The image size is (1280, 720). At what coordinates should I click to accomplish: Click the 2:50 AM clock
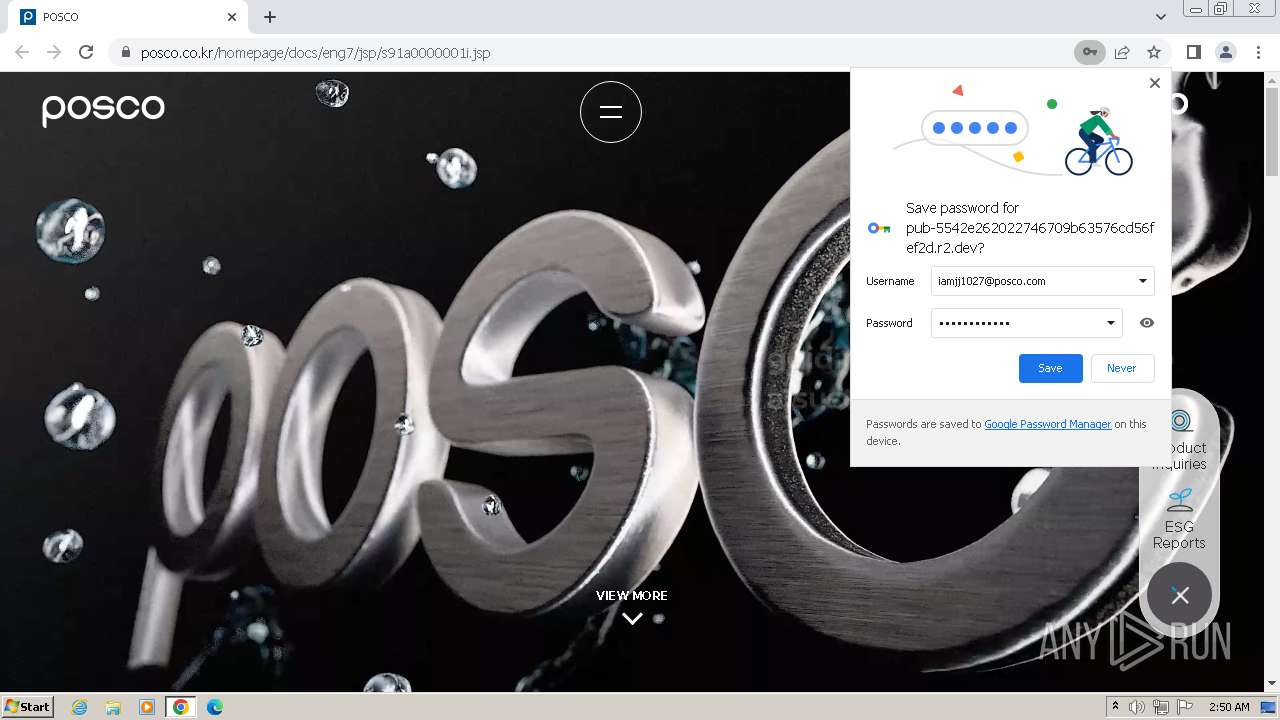click(x=1229, y=707)
